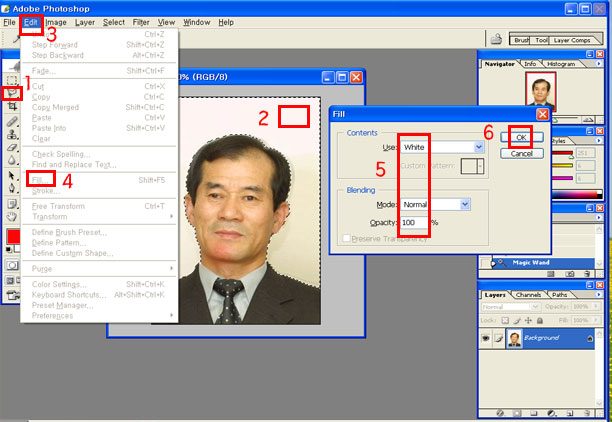Click the Background layer lock icon

point(590,339)
